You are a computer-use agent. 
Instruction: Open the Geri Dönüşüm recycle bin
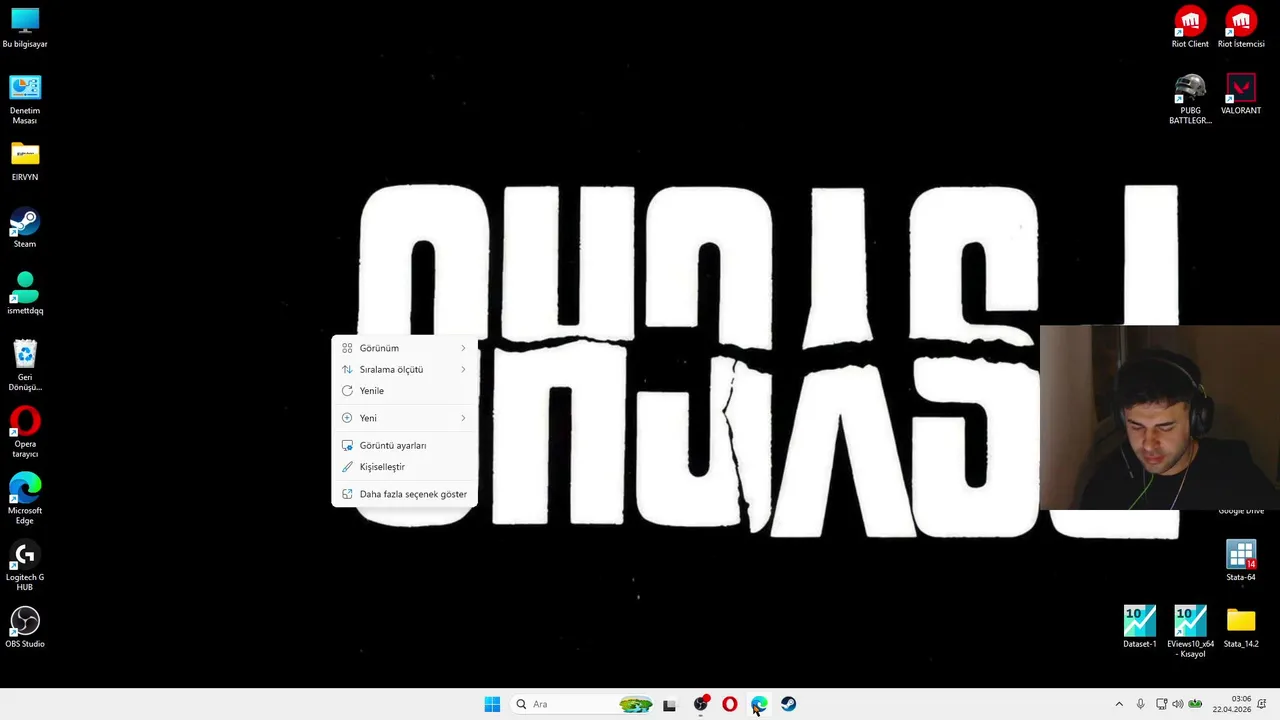[x=25, y=366]
